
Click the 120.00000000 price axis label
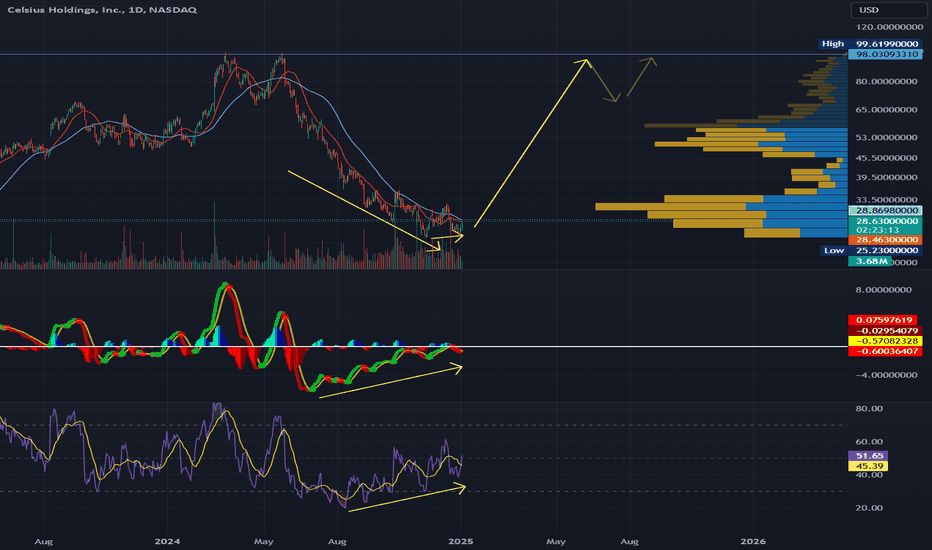pyautogui.click(x=889, y=27)
